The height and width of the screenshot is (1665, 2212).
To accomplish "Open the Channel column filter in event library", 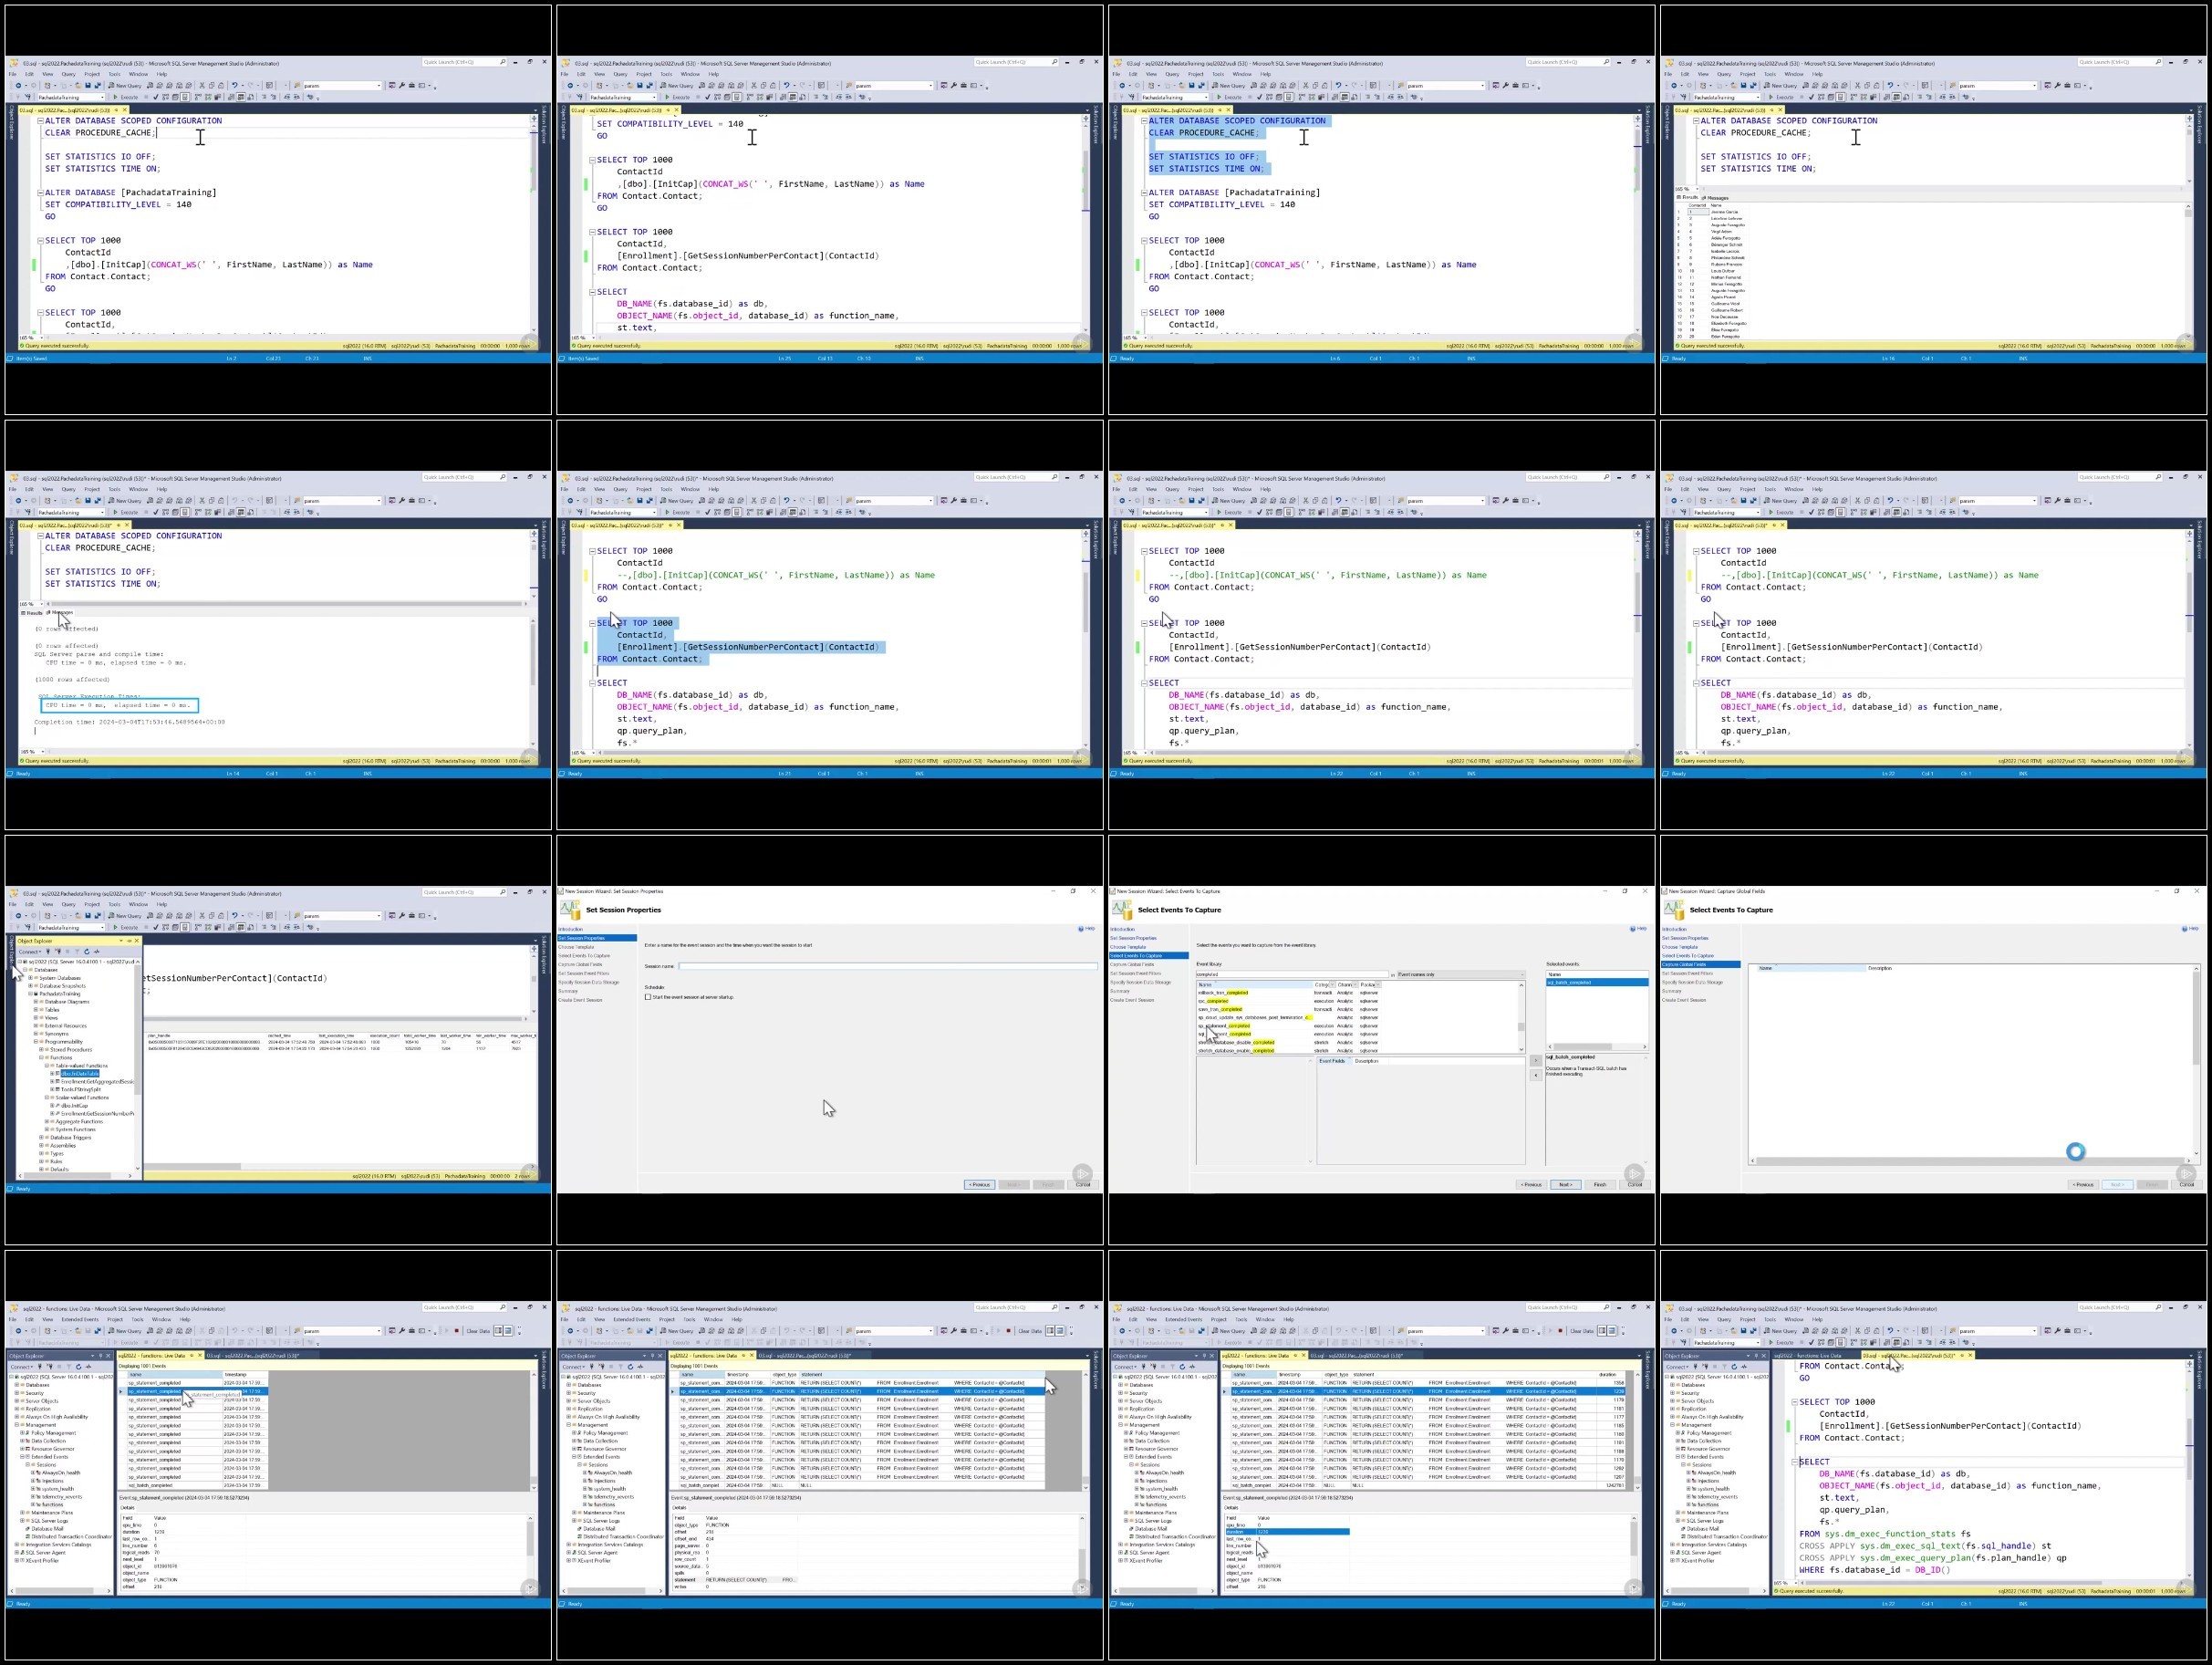I will (x=1356, y=985).
